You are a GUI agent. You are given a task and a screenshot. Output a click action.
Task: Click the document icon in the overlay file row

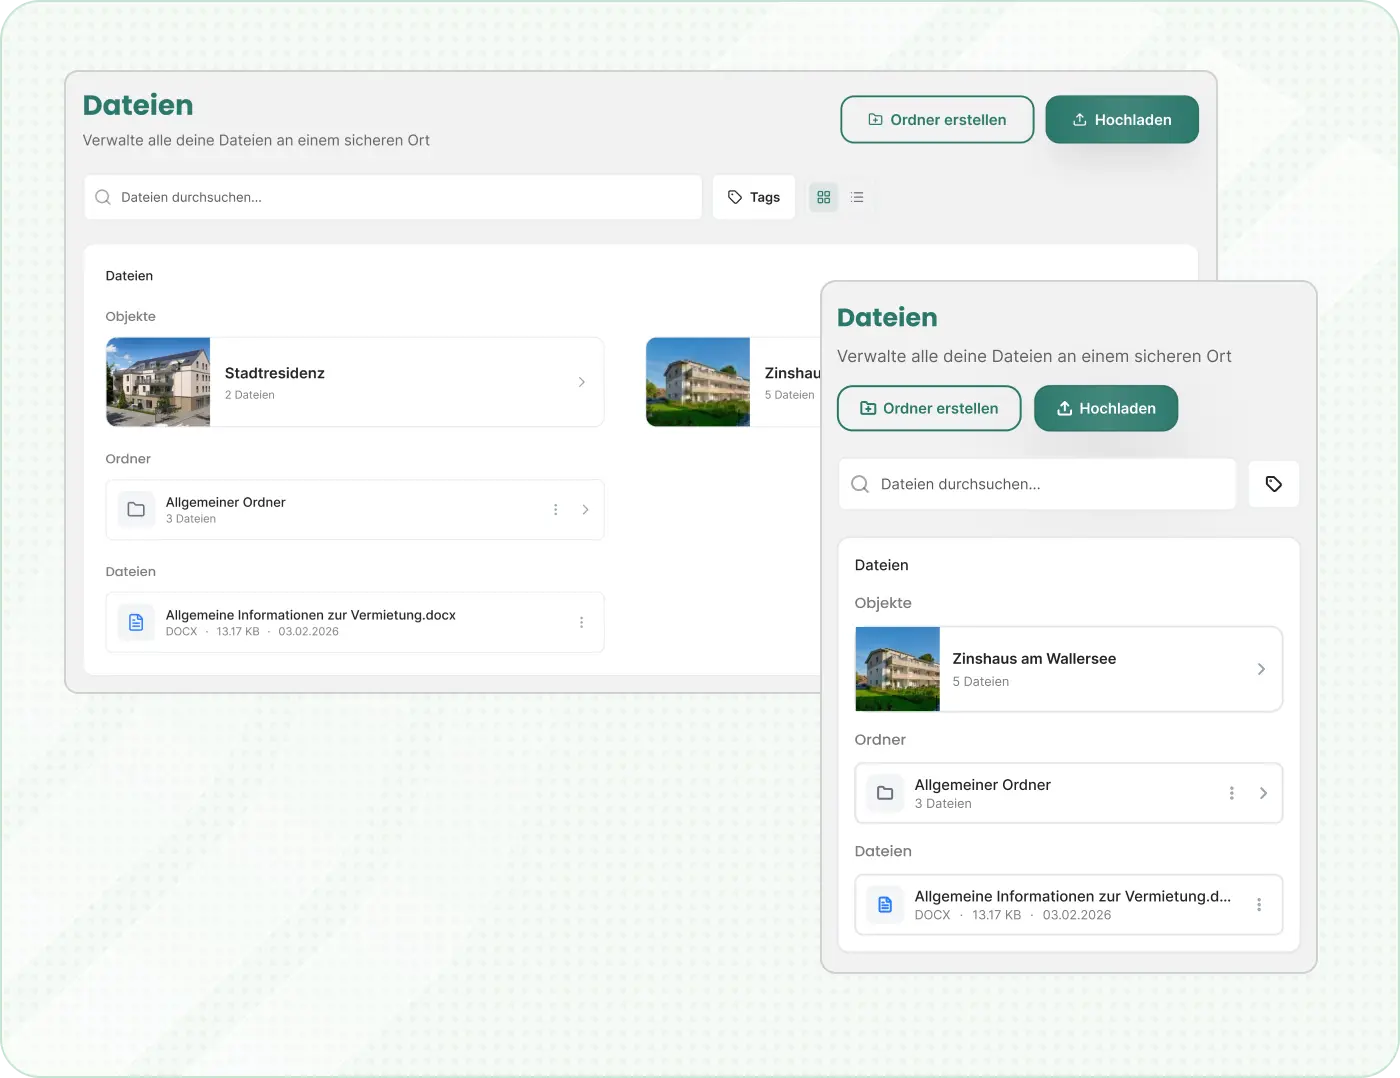point(884,904)
